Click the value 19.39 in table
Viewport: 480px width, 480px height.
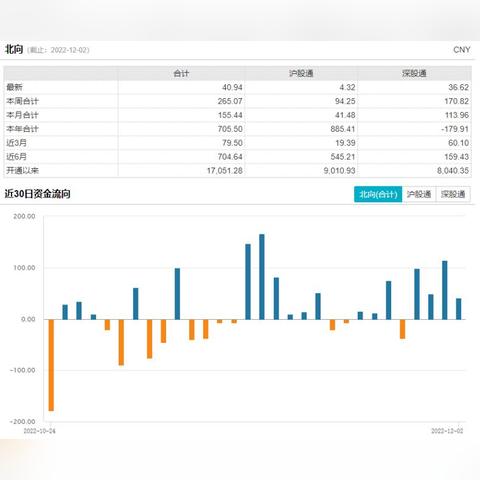coord(345,143)
